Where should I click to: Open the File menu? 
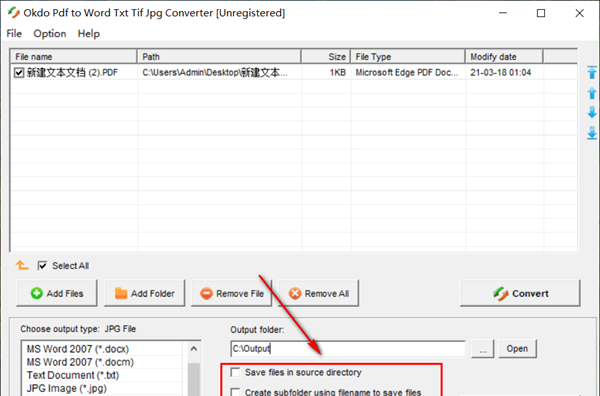point(14,34)
